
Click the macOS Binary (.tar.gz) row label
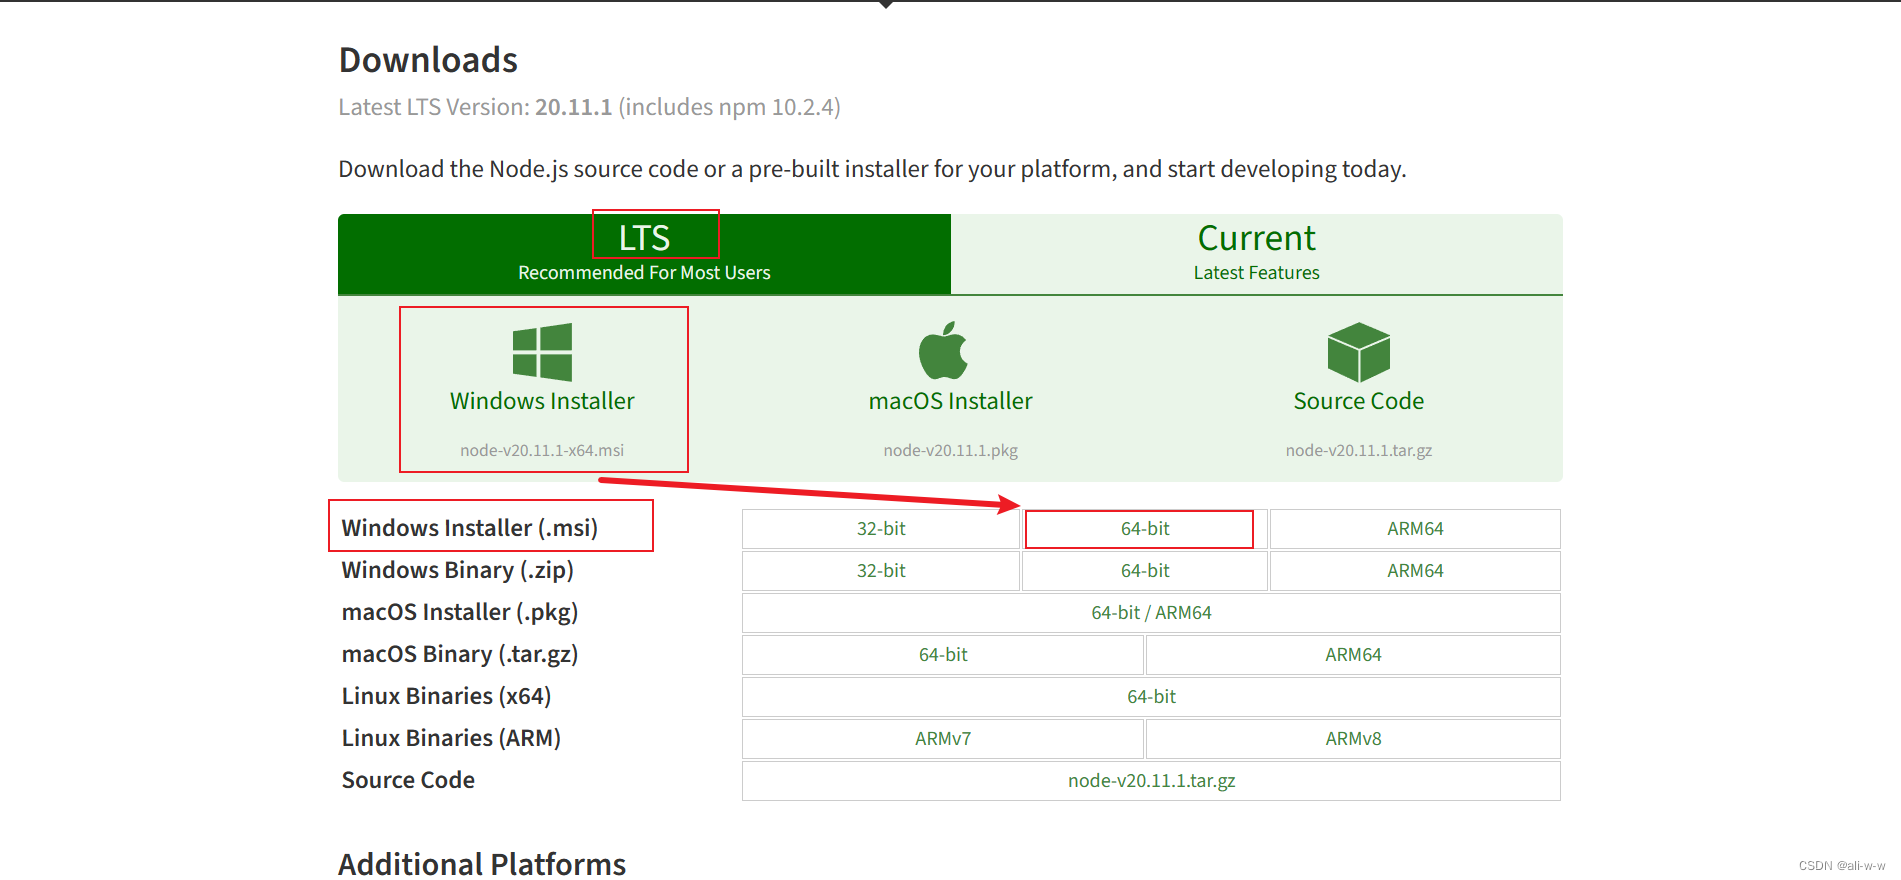tap(460, 654)
